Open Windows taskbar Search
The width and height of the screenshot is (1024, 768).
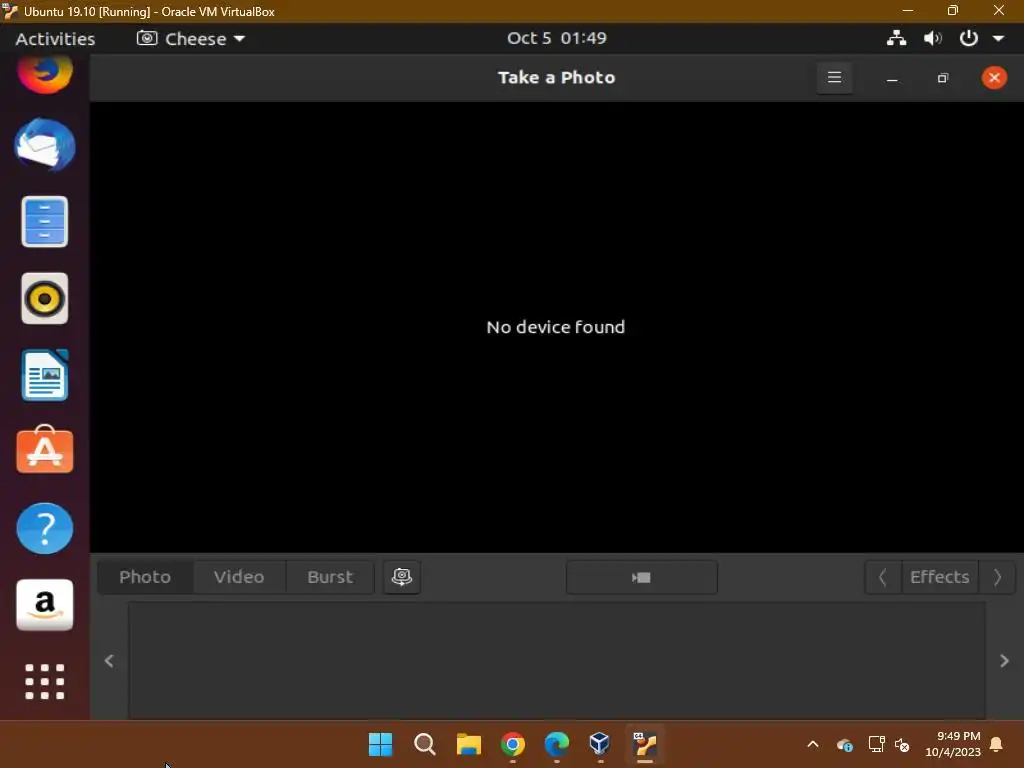(424, 744)
